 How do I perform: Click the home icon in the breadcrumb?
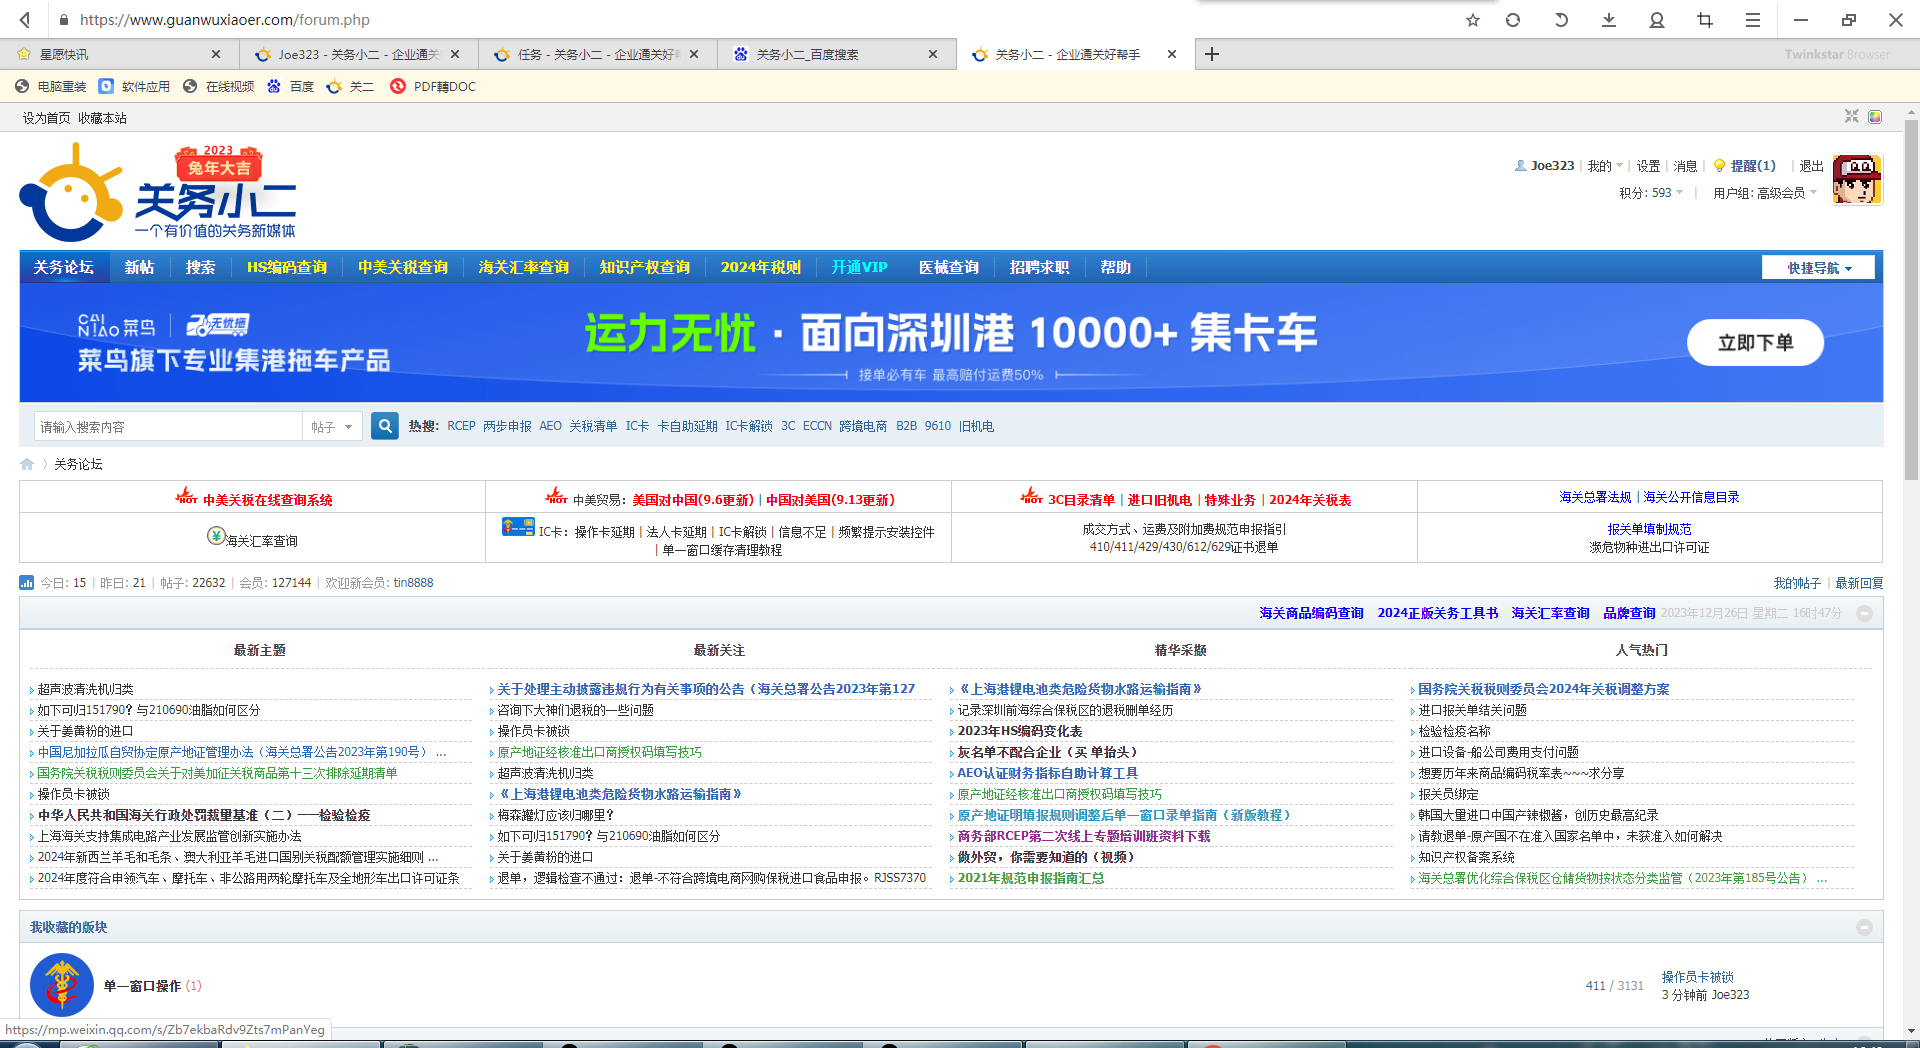coord(27,464)
